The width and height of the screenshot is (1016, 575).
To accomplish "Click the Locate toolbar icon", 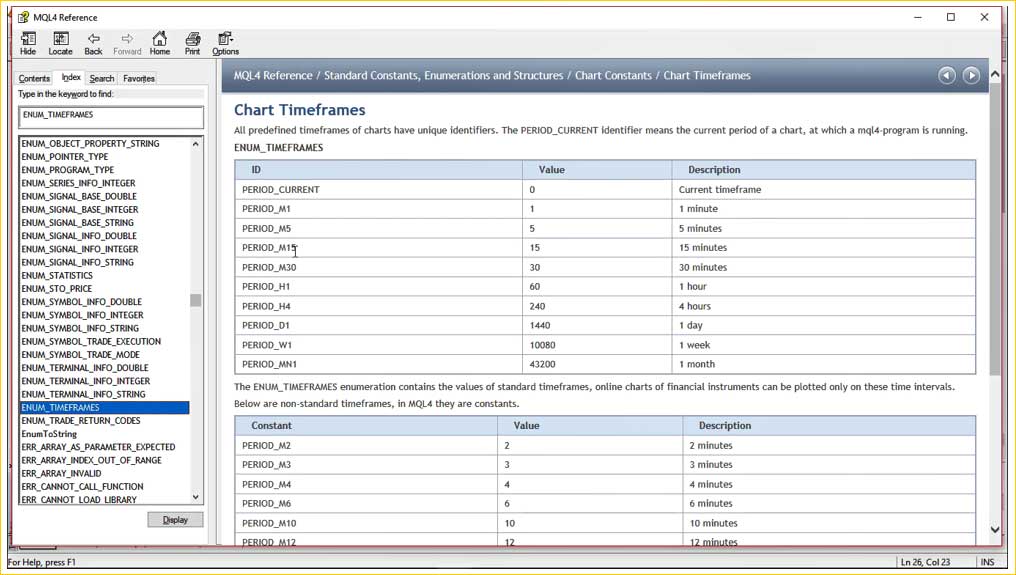I will click(x=60, y=43).
